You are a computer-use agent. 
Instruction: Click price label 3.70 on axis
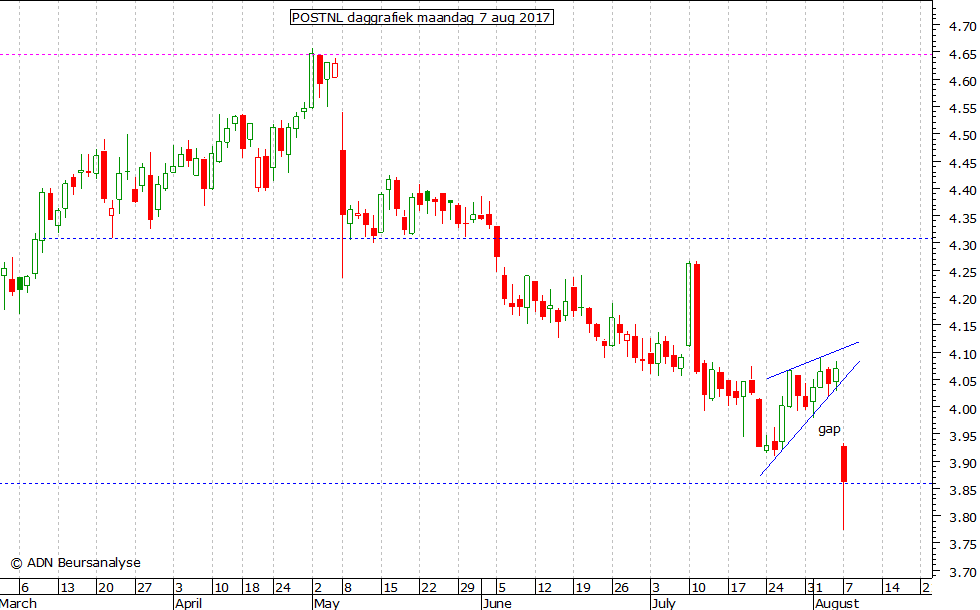click(x=962, y=572)
